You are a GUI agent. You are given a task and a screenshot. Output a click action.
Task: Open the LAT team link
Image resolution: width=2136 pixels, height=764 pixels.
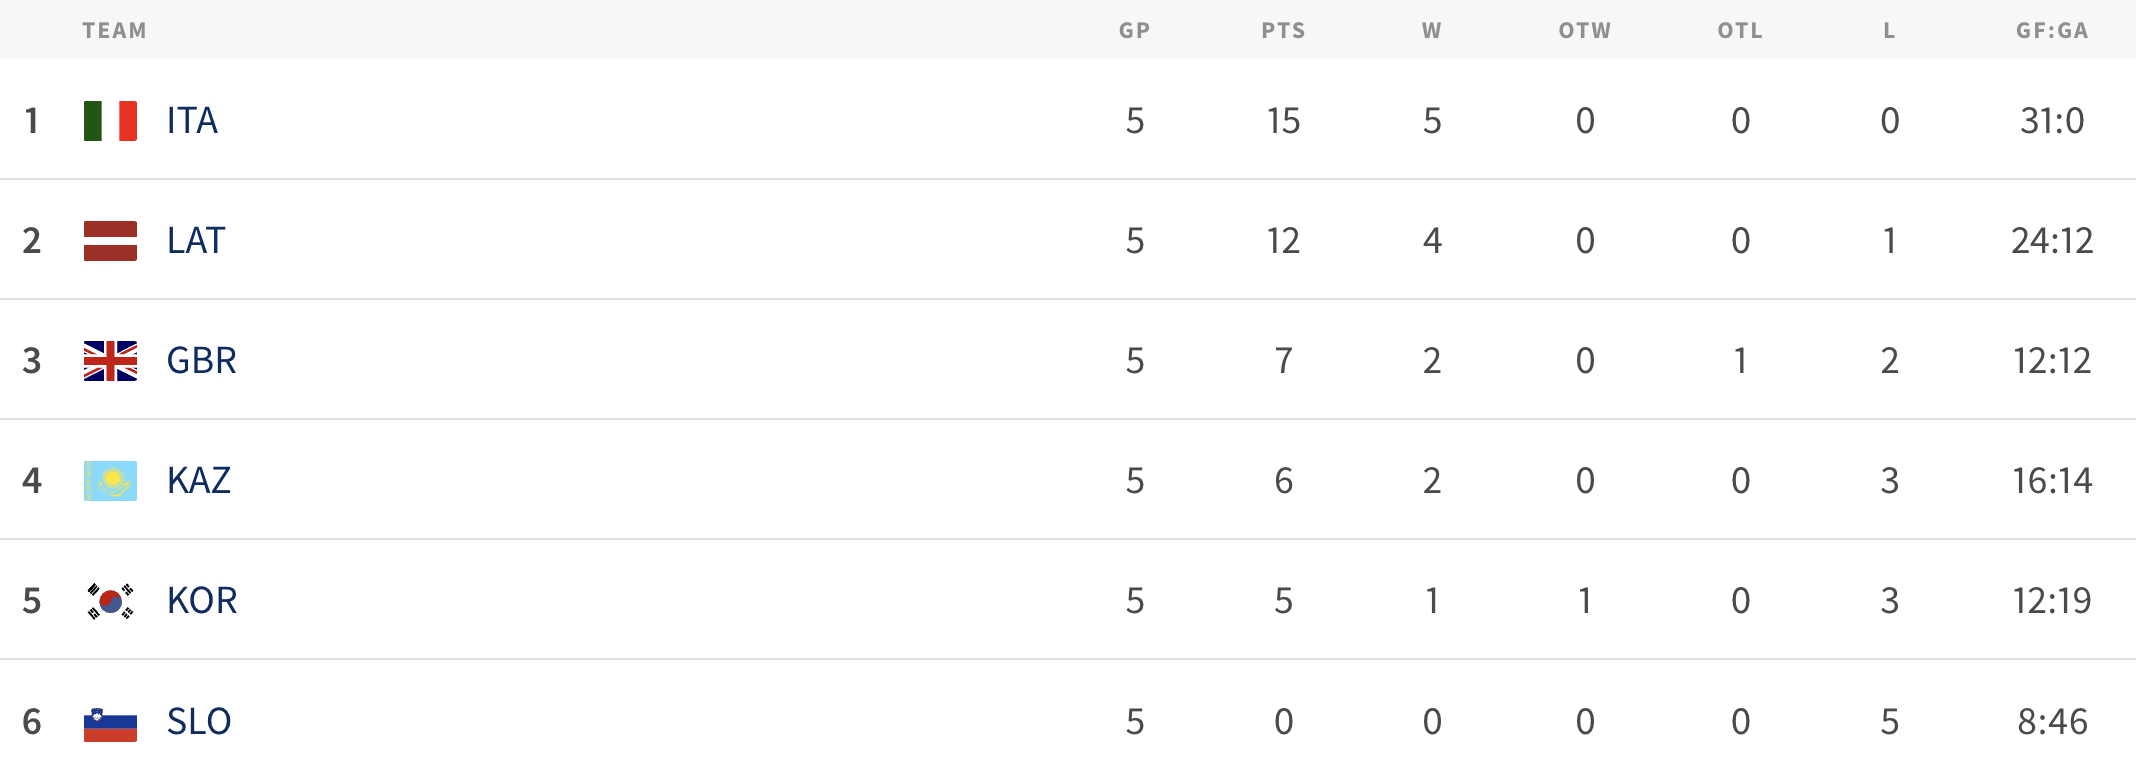tap(196, 241)
